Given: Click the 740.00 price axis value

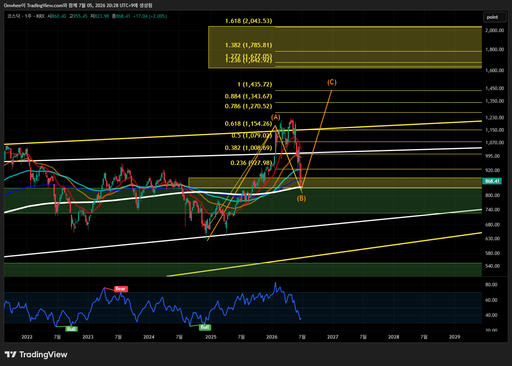Looking at the screenshot, I should coord(492,210).
